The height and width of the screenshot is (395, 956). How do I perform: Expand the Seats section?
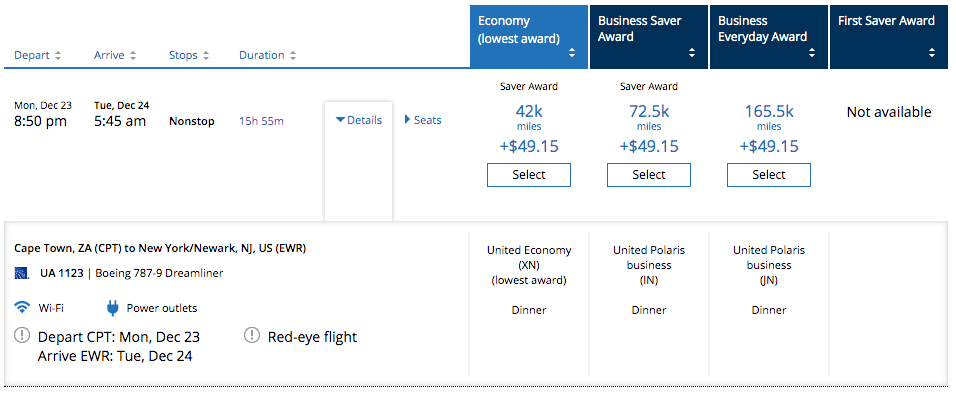tap(423, 120)
